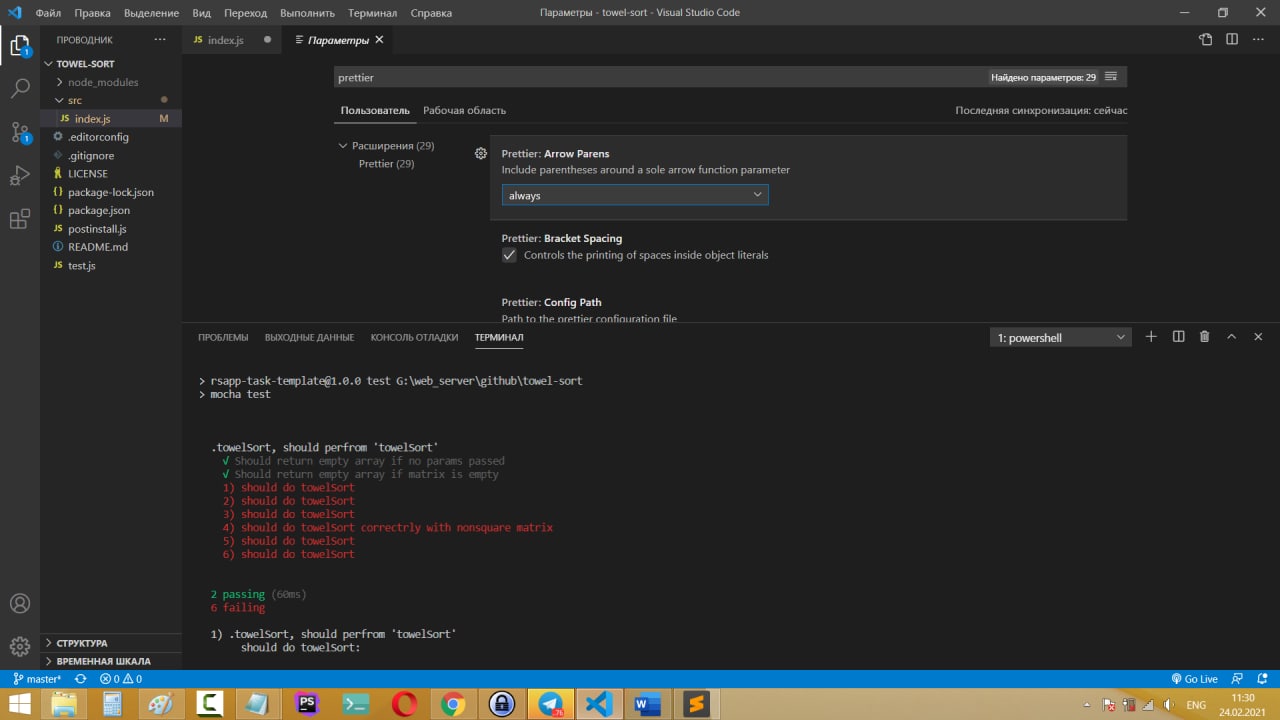The image size is (1280, 720).
Task: Open .editorconfig file in explorer
Action: (111, 137)
